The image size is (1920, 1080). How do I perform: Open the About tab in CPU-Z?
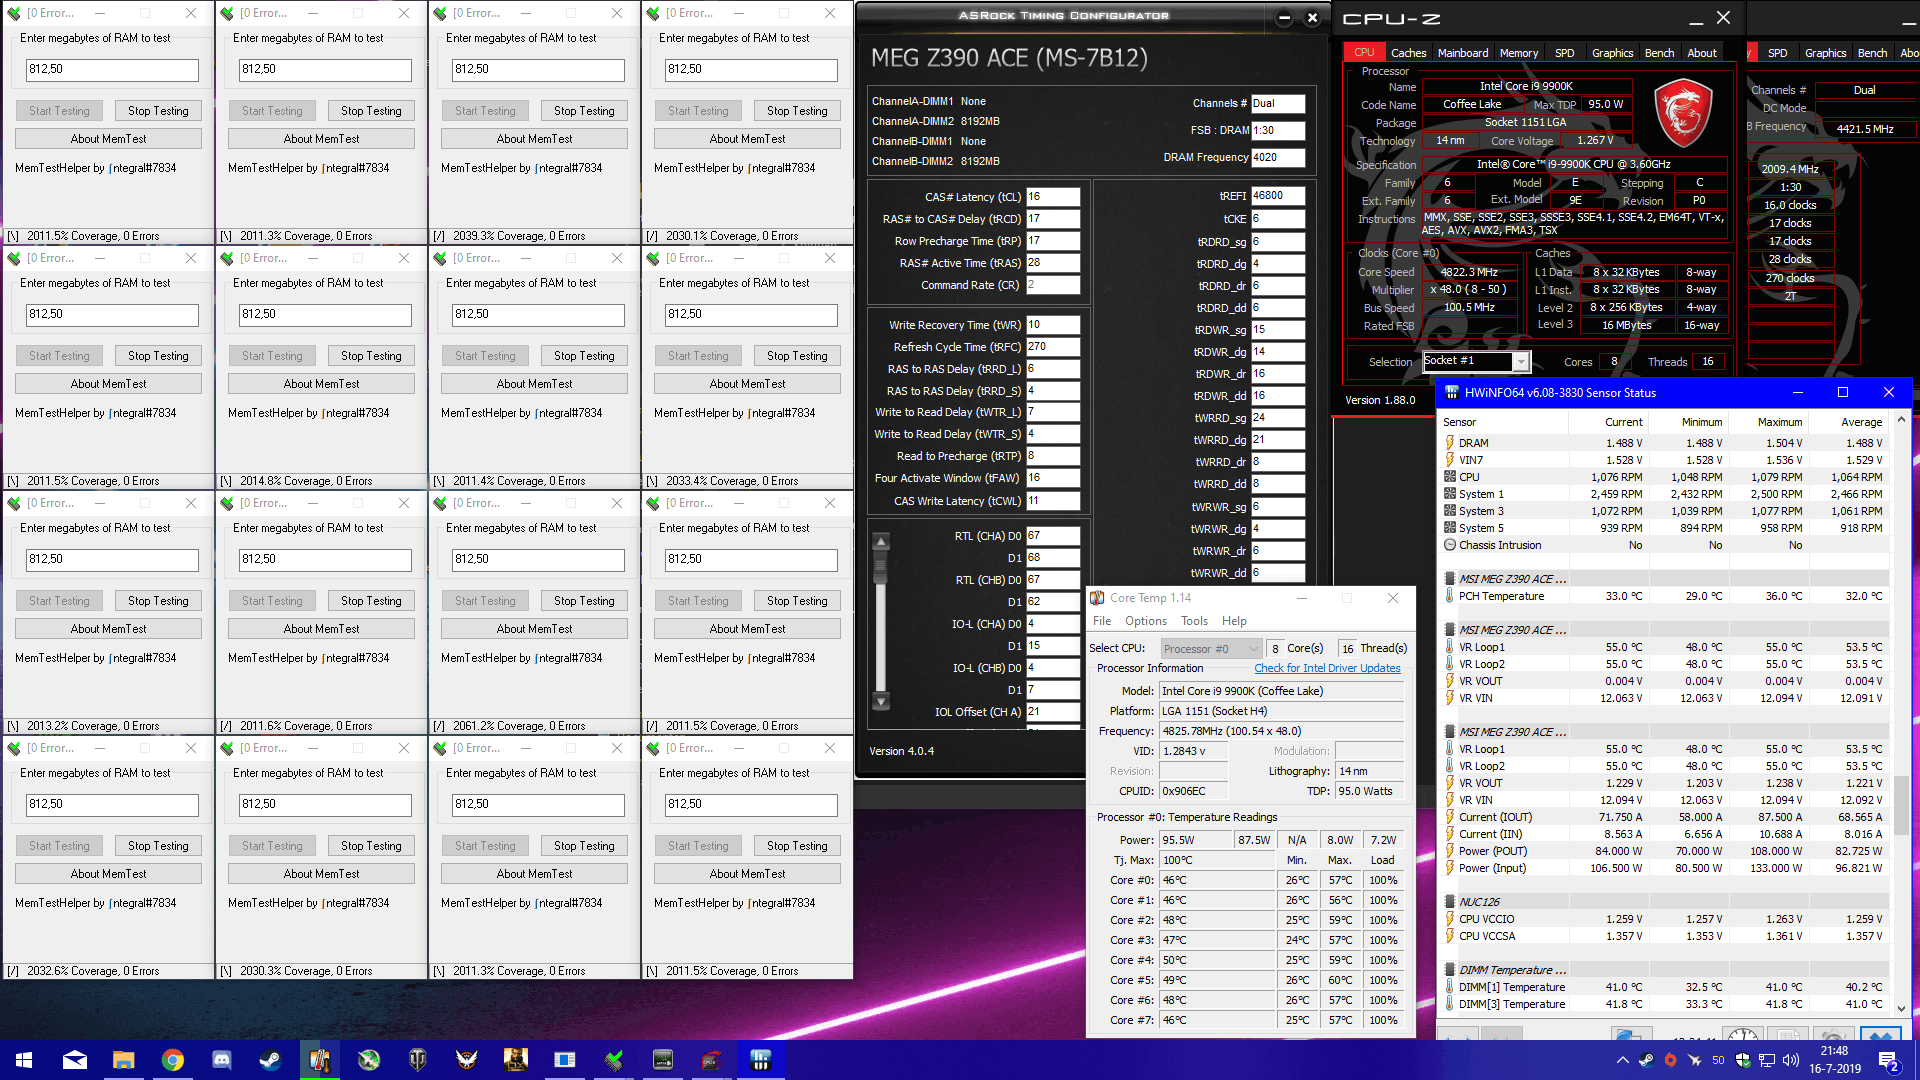point(1701,53)
